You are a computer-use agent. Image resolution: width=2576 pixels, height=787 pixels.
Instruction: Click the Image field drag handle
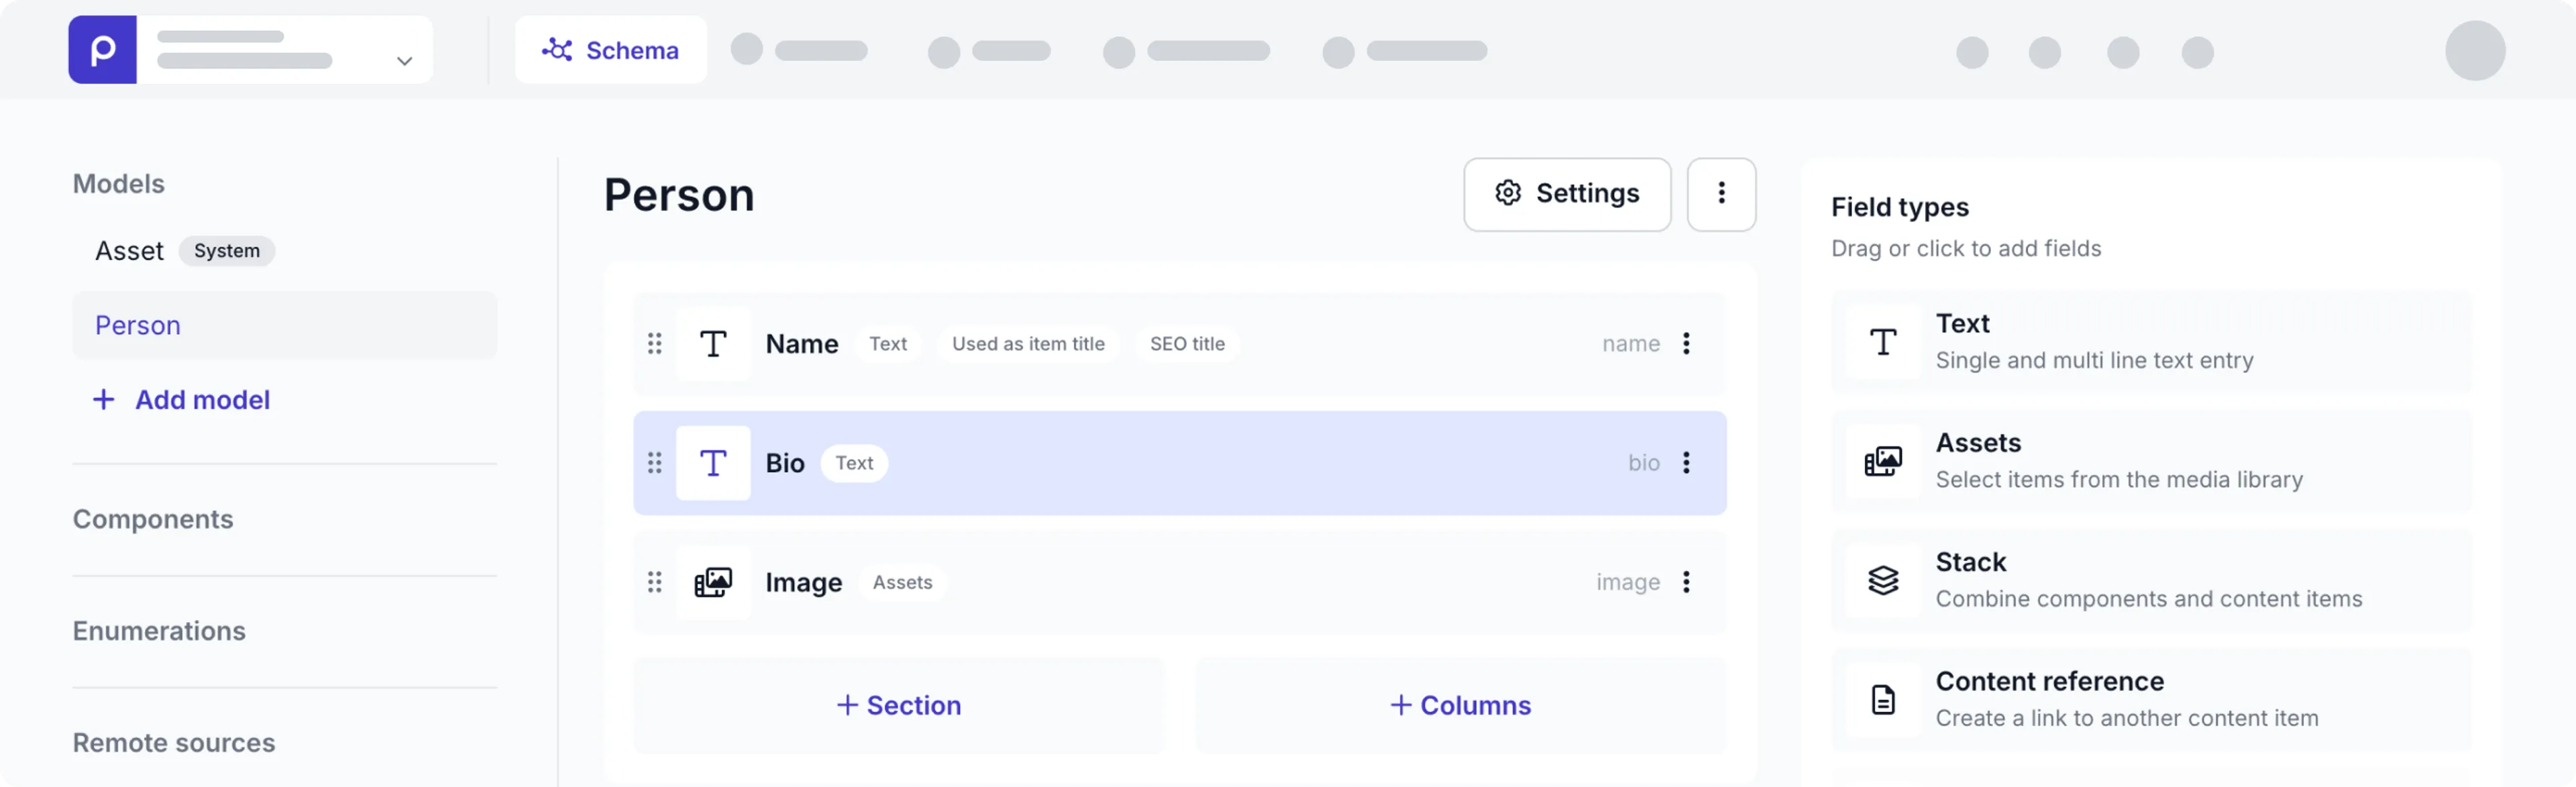pyautogui.click(x=654, y=582)
